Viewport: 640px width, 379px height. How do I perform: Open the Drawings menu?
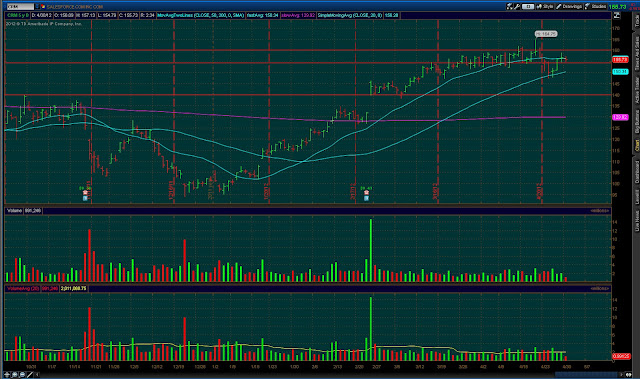pyautogui.click(x=569, y=7)
